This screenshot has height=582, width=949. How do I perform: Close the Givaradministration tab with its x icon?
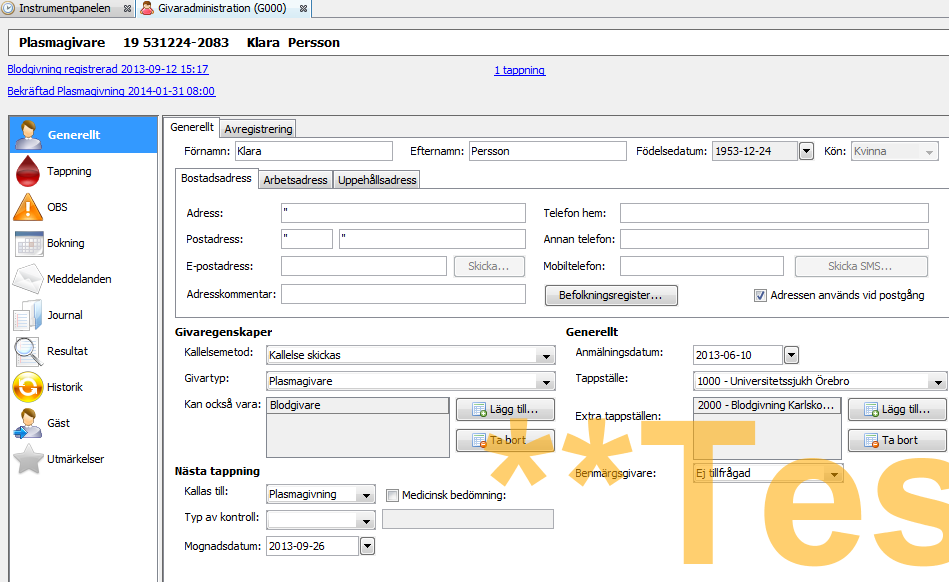[303, 8]
